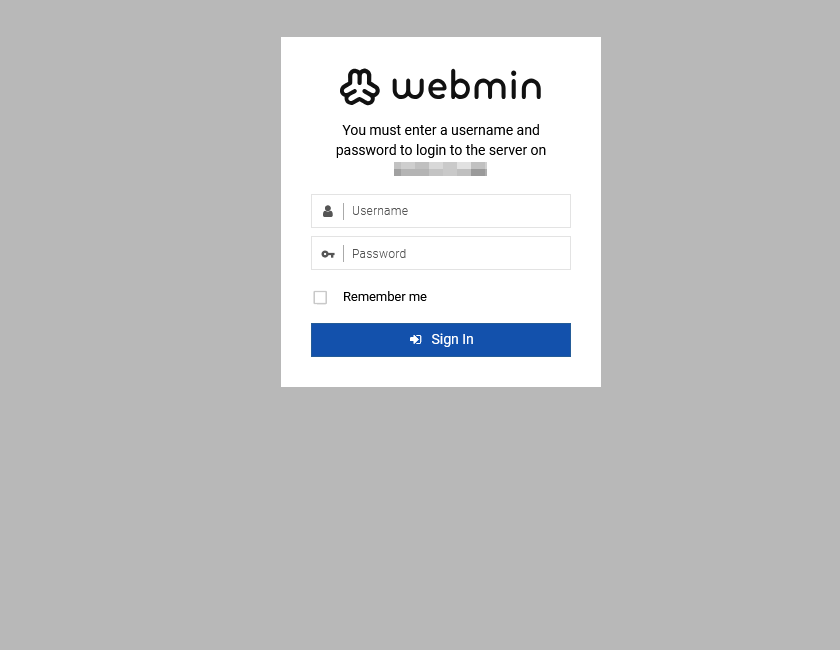Click the divider line beside the key icon

(343, 253)
